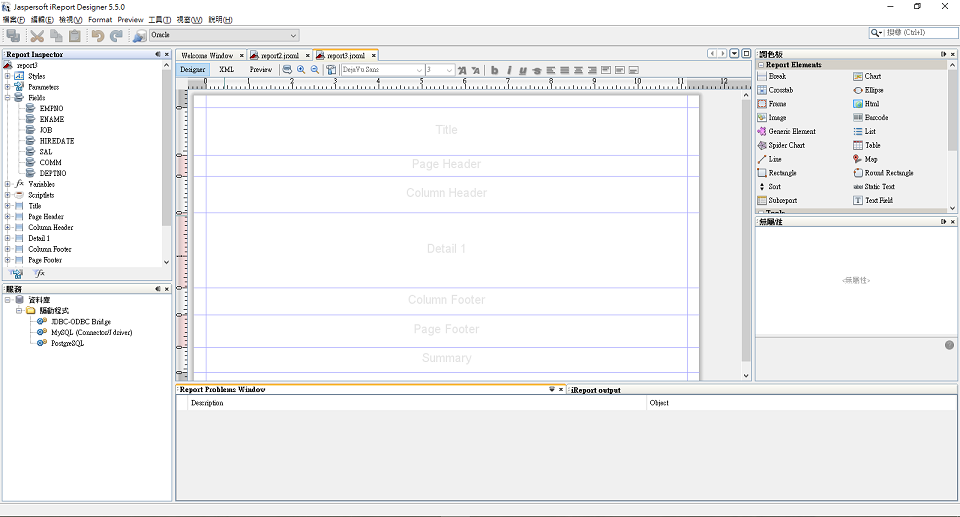Choose the Spider Chart palette element
The width and height of the screenshot is (960, 517).
[785, 145]
